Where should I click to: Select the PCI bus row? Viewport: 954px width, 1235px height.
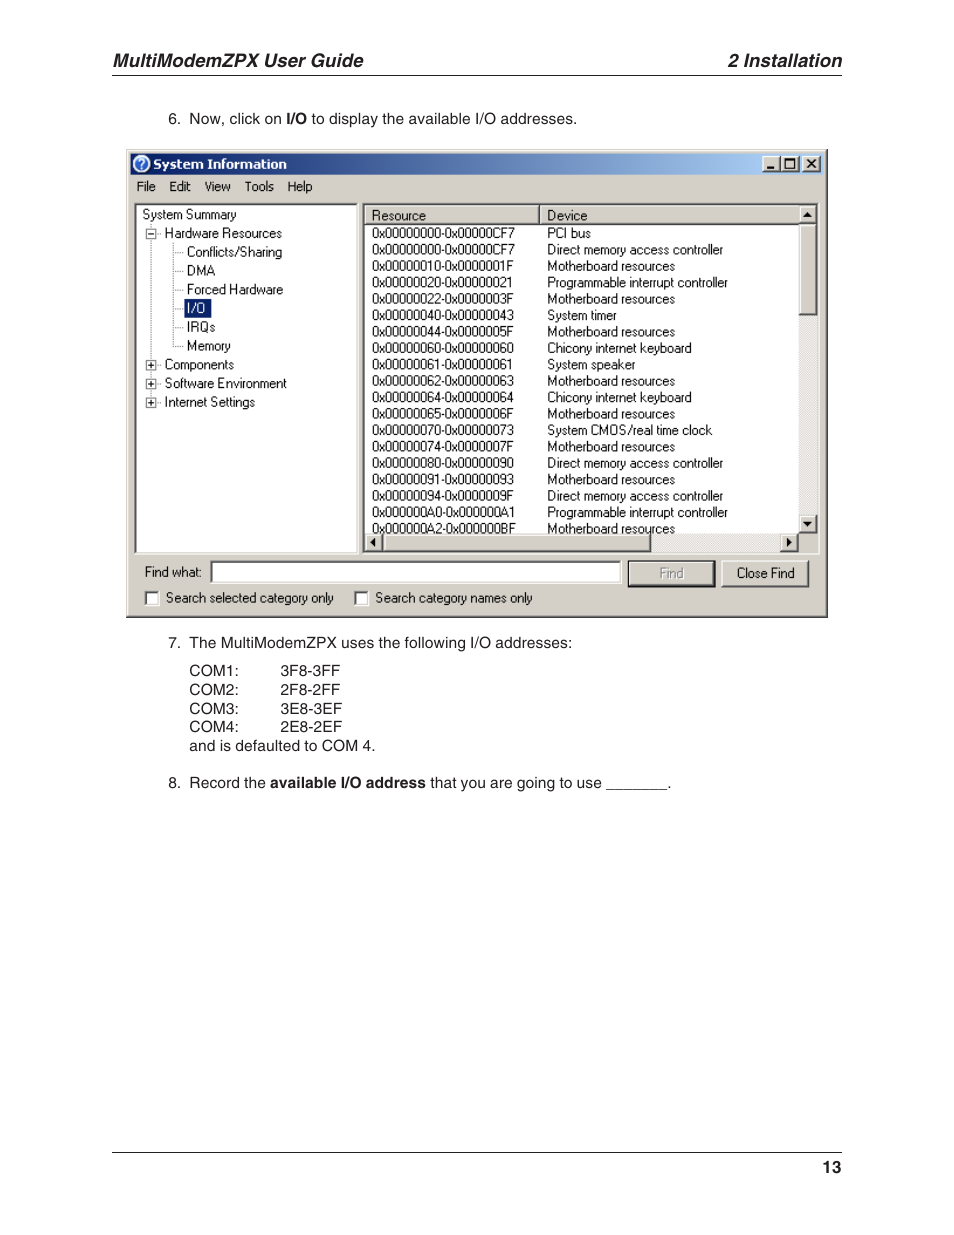pyautogui.click(x=581, y=234)
